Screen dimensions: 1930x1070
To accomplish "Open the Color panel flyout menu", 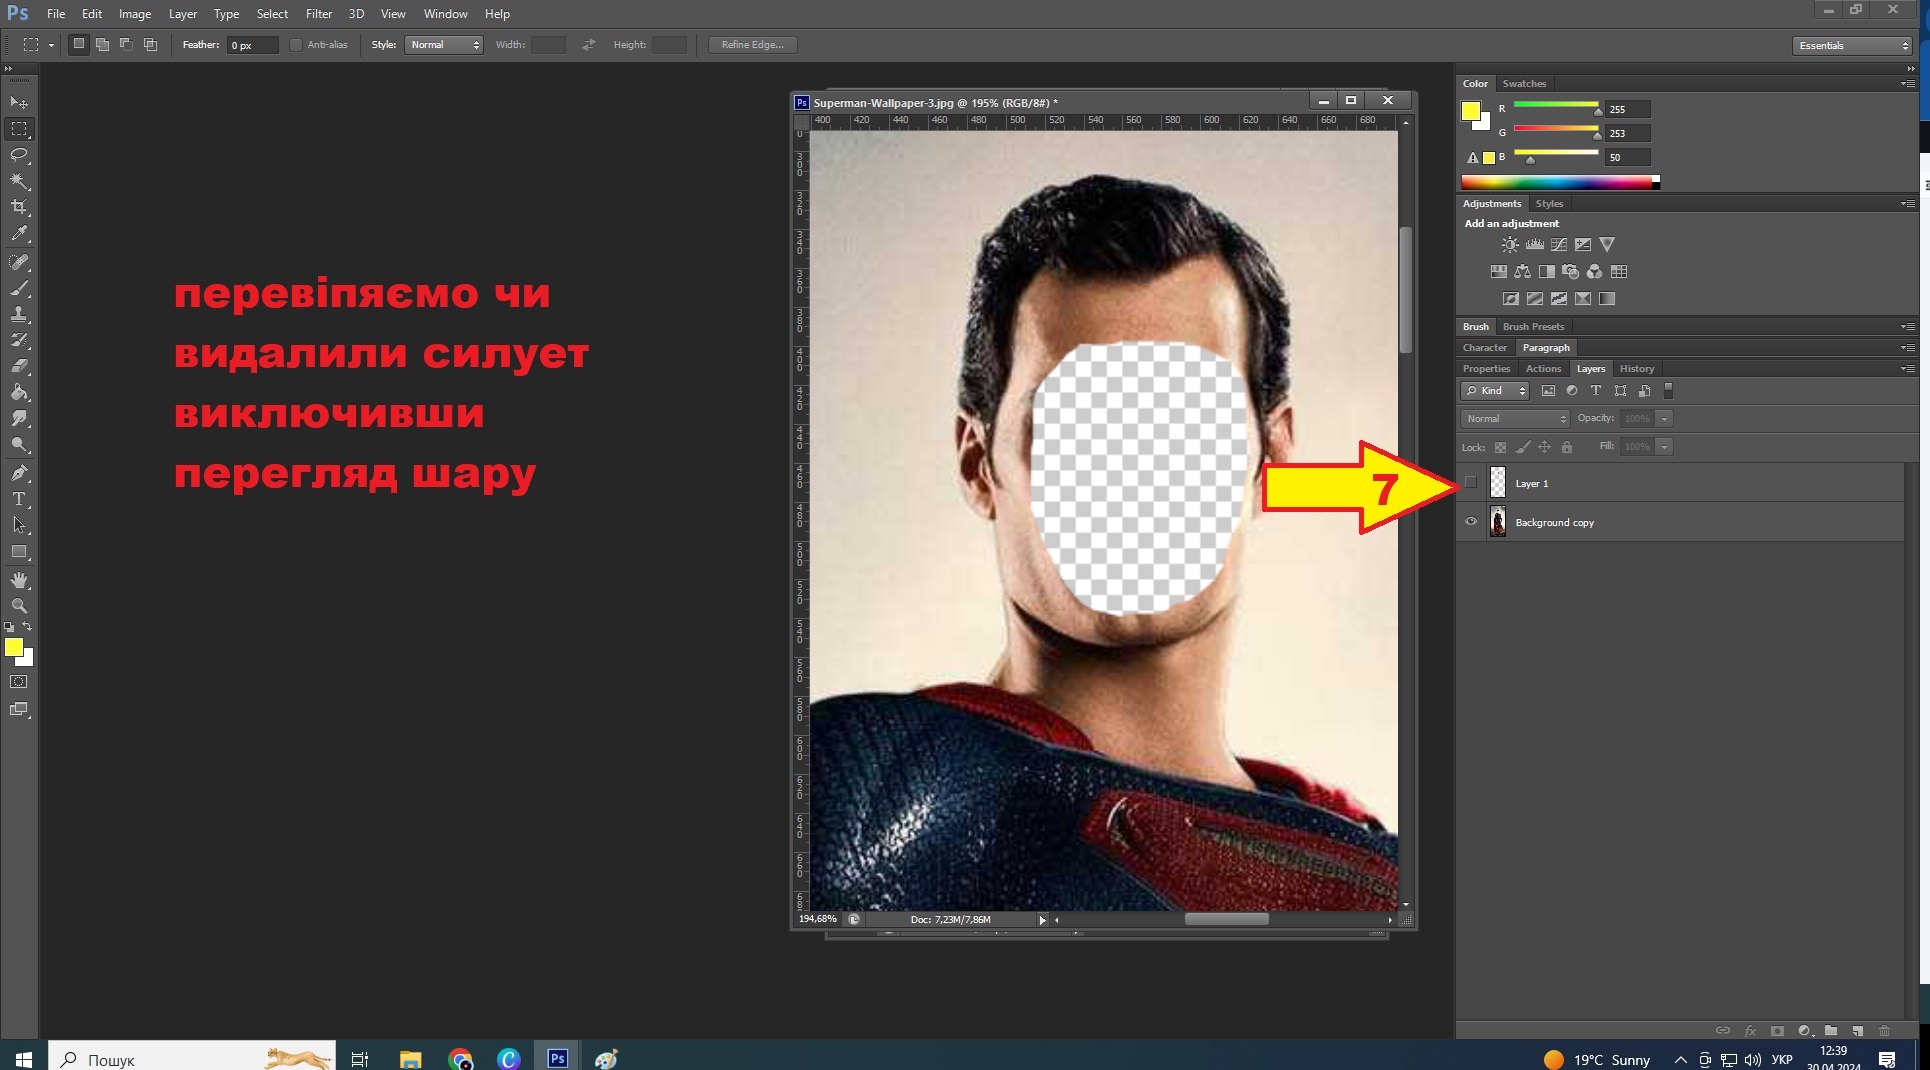I will pos(1908,84).
